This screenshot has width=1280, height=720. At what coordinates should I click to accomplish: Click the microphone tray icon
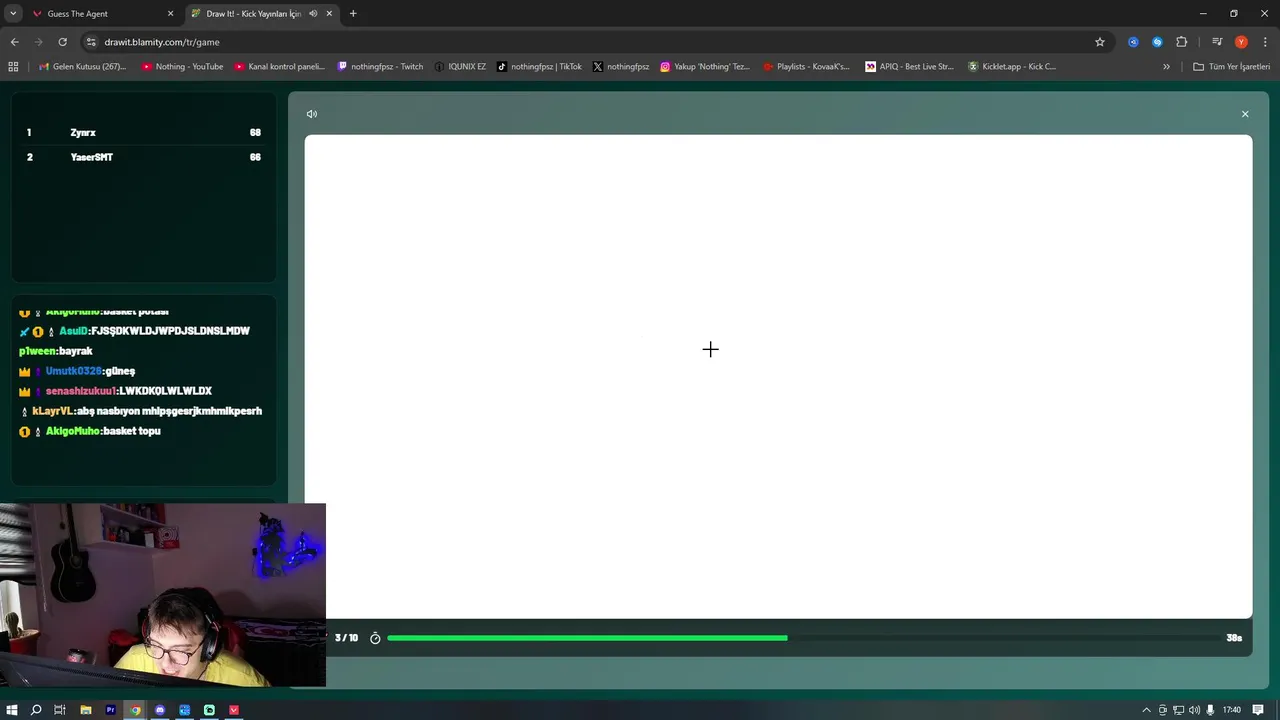tap(1211, 710)
